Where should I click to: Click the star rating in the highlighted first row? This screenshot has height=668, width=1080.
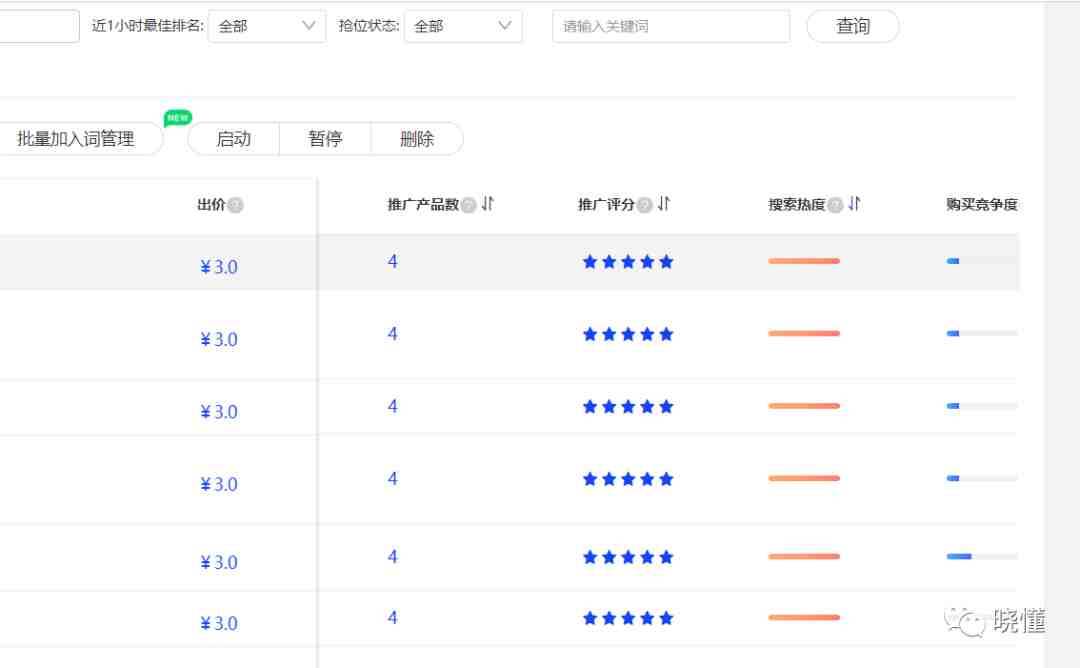click(x=627, y=262)
